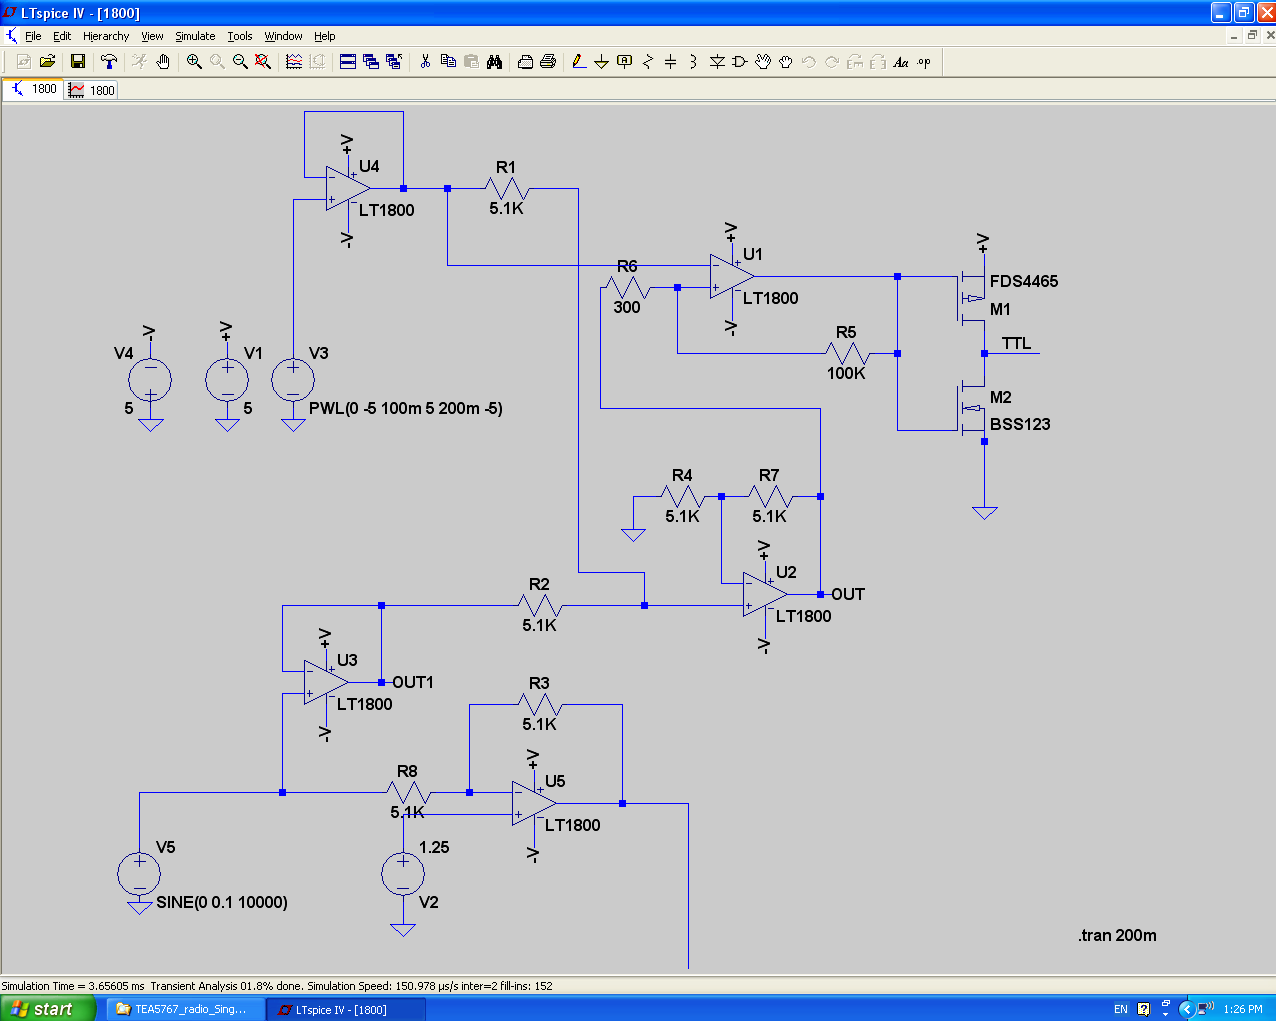Open the Help menu
Viewport: 1276px width, 1021px height.
click(325, 36)
